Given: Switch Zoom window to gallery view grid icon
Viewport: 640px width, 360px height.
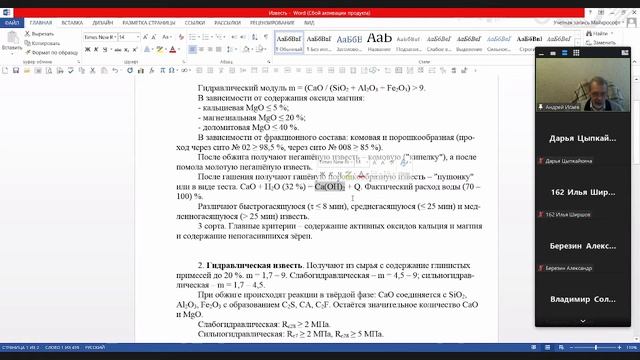Looking at the screenshot, I should pos(576,53).
